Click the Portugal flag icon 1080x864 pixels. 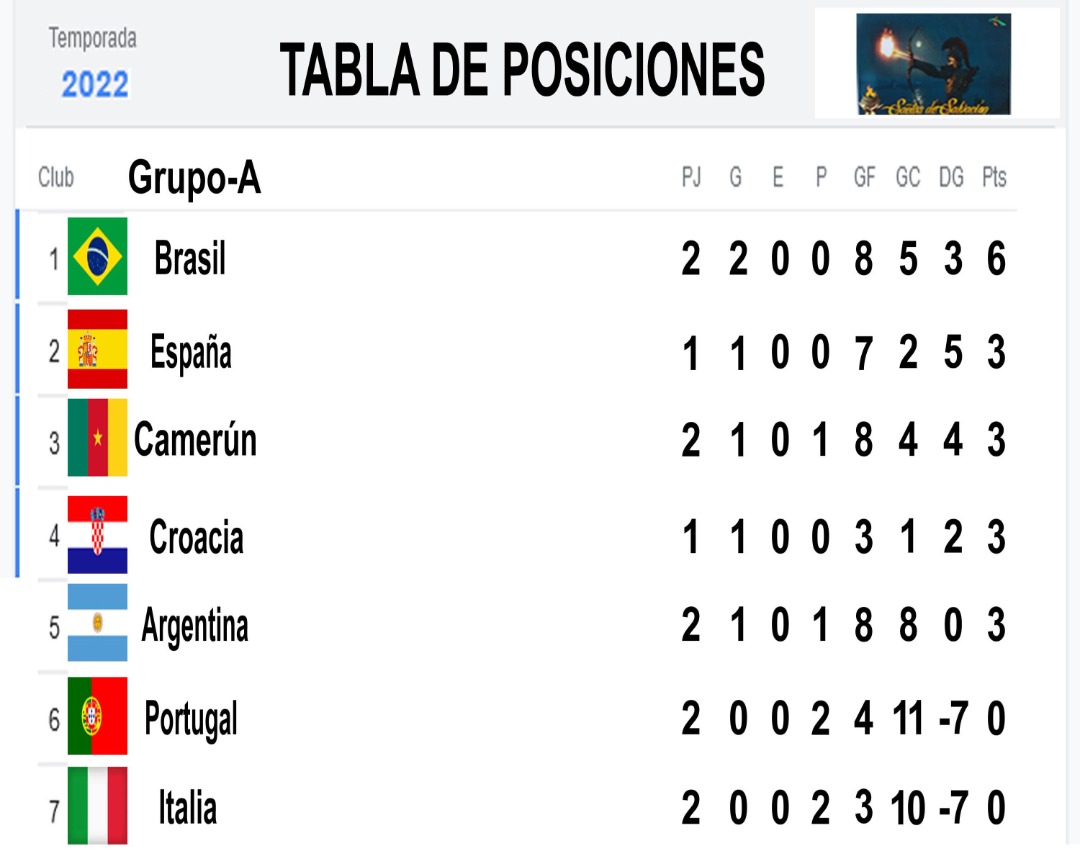coord(97,716)
